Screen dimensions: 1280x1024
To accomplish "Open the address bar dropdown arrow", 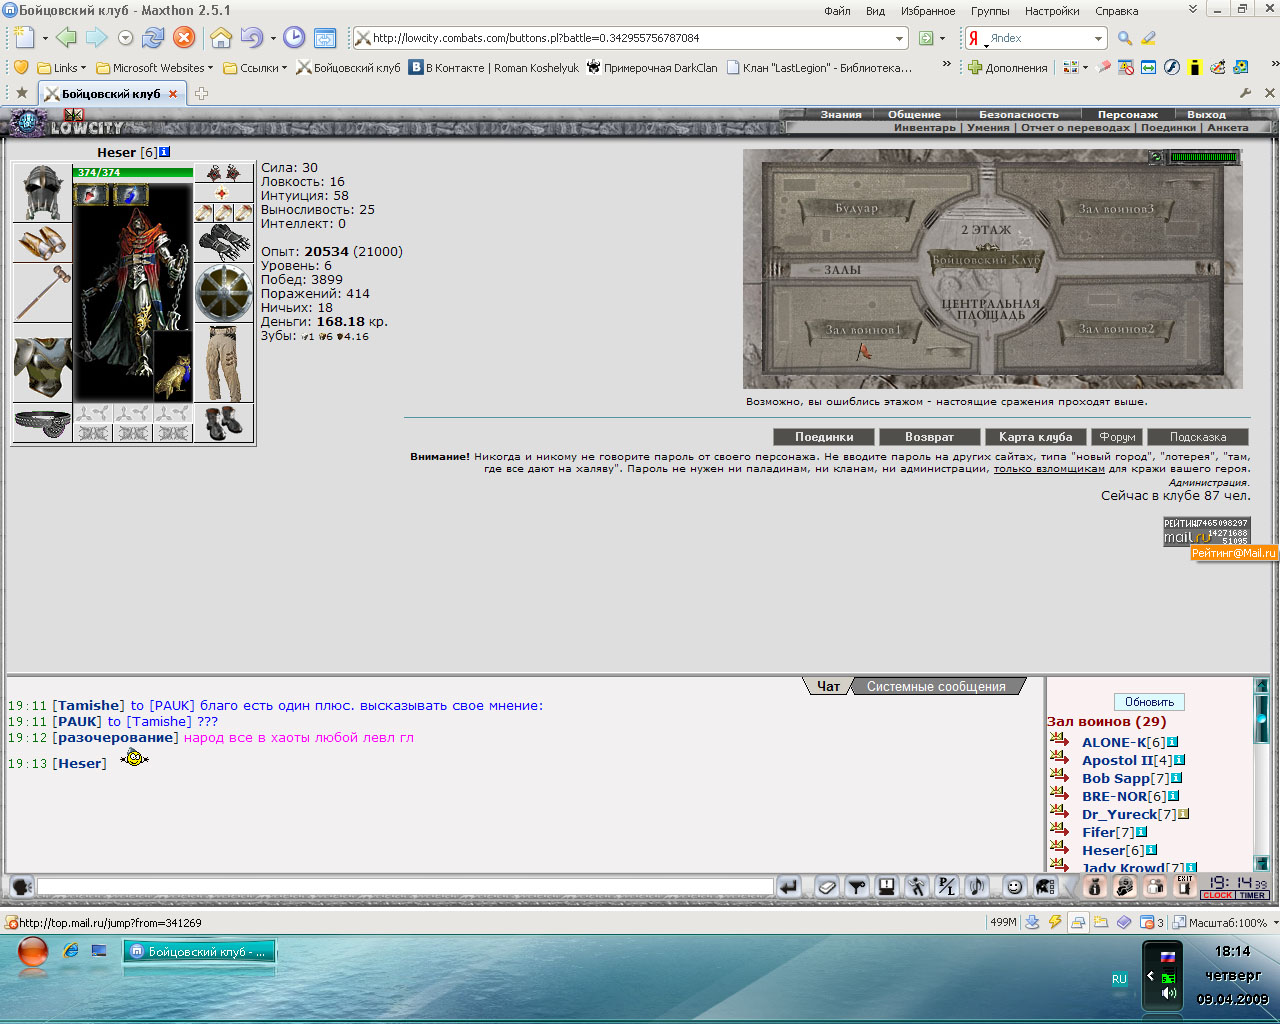I will (x=899, y=38).
